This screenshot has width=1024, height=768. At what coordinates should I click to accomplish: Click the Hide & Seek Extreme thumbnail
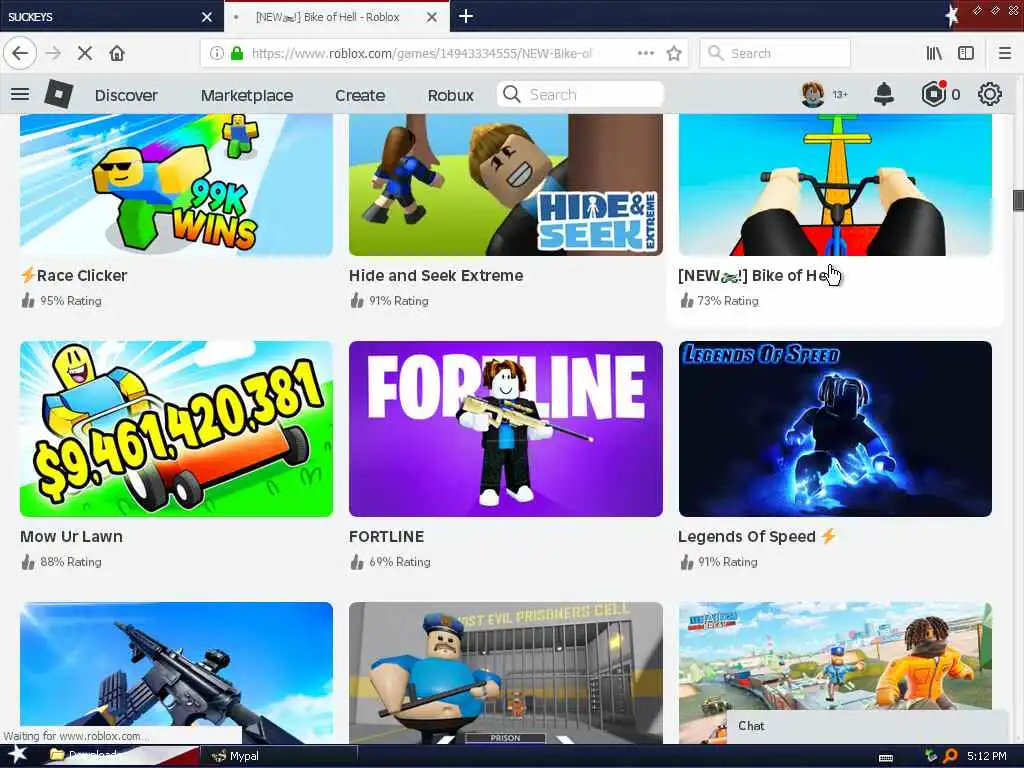(505, 185)
